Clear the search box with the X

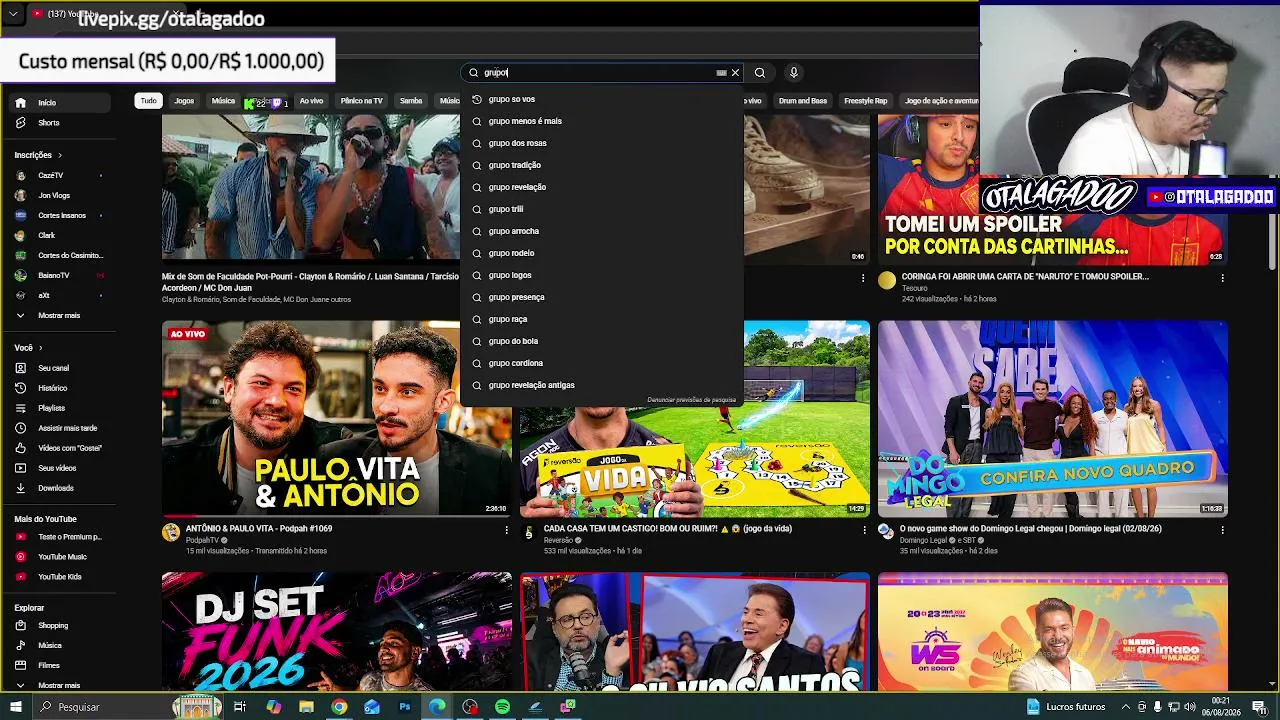coord(735,73)
